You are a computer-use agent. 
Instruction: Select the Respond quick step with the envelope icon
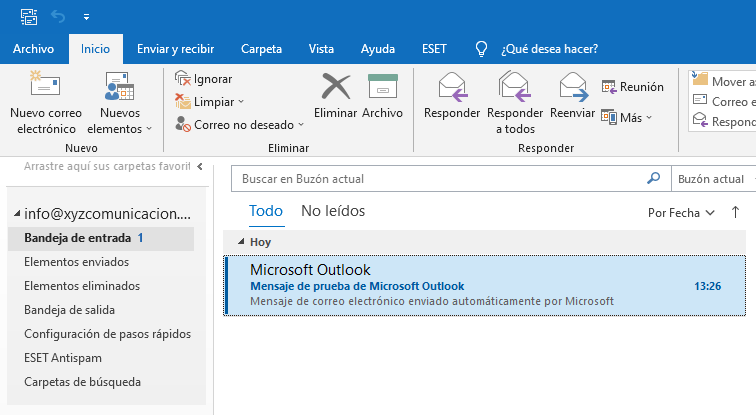pyautogui.click(x=723, y=121)
